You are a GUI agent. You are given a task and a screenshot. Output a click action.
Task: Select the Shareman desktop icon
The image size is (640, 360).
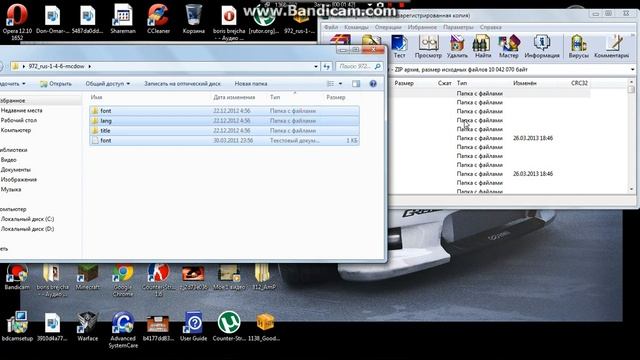(123, 19)
